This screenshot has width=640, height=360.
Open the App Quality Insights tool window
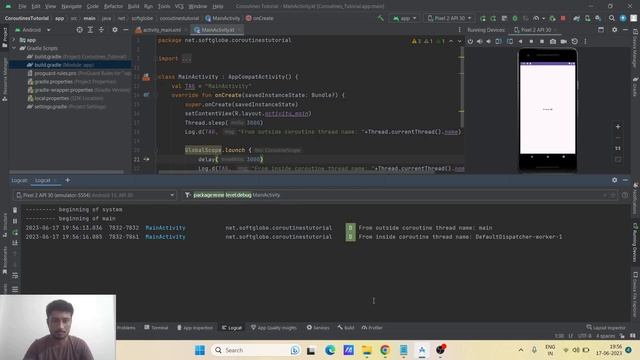pos(273,328)
